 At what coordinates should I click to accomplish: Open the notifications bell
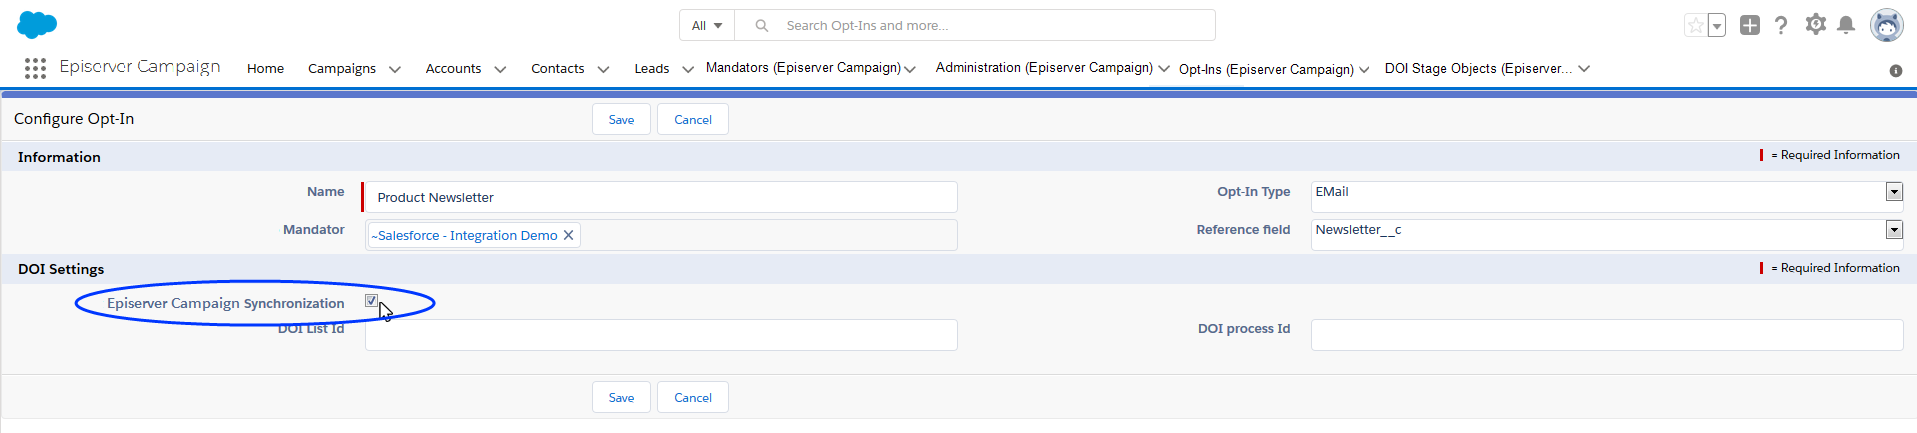click(1846, 25)
